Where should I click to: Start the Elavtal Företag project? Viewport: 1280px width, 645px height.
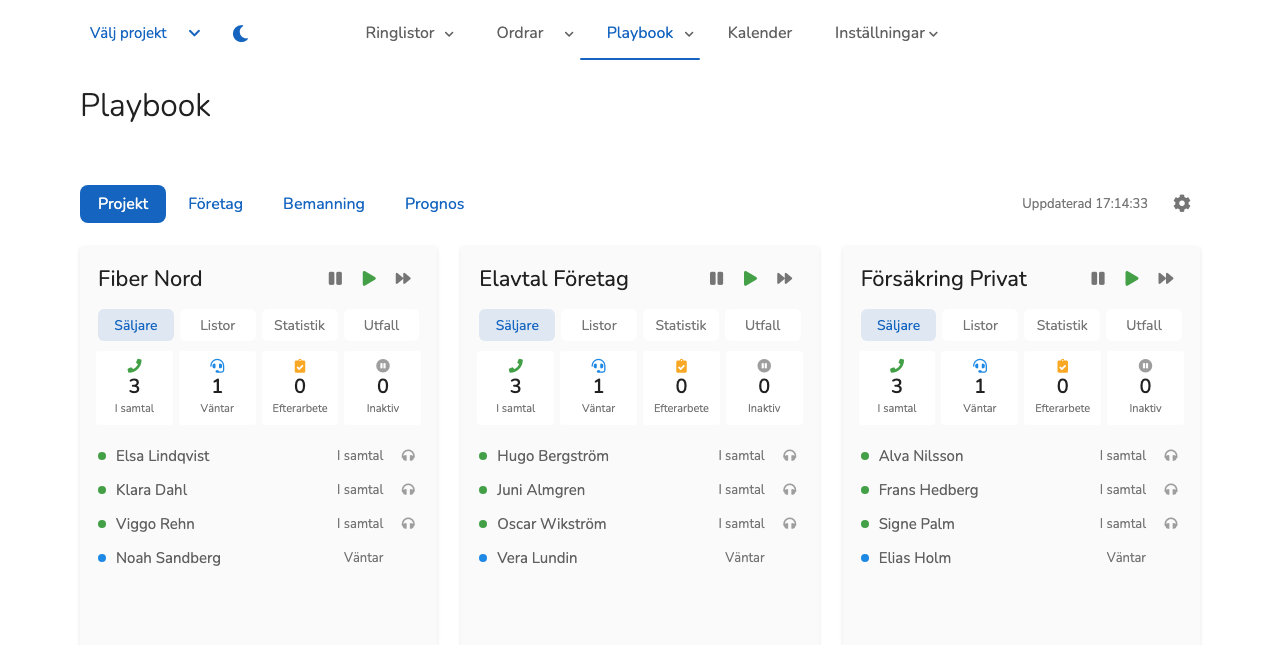(x=750, y=279)
